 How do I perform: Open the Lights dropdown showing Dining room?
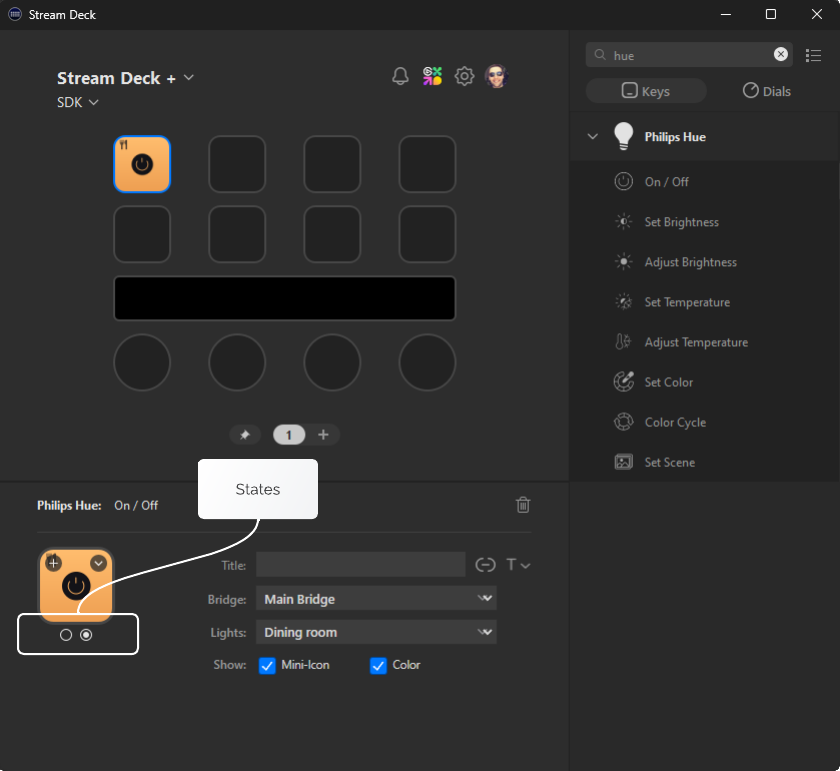coord(376,632)
